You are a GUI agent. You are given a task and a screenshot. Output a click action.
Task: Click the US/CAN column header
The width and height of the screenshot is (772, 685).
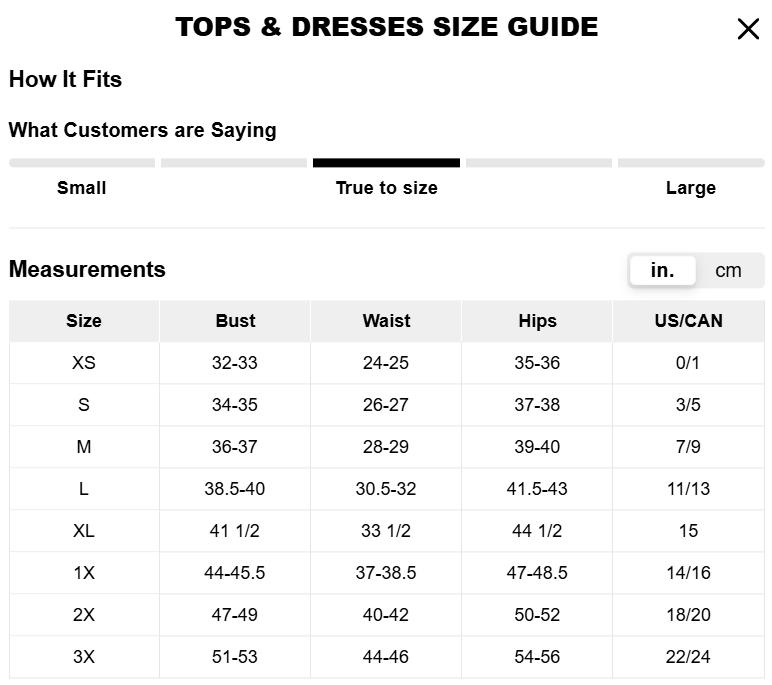688,321
